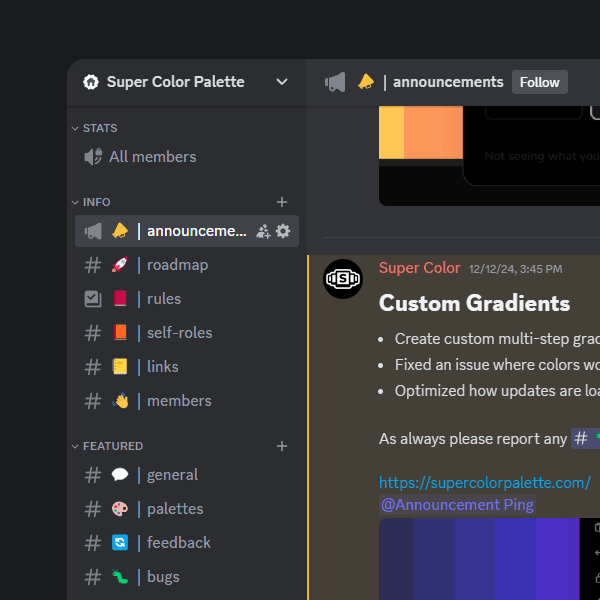Click the orange book emoji beside self-roles

tap(120, 333)
